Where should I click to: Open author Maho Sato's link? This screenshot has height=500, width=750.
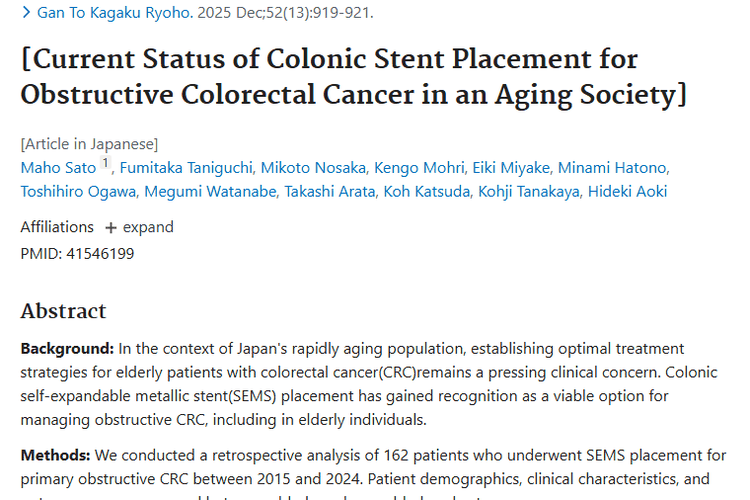[x=58, y=167]
